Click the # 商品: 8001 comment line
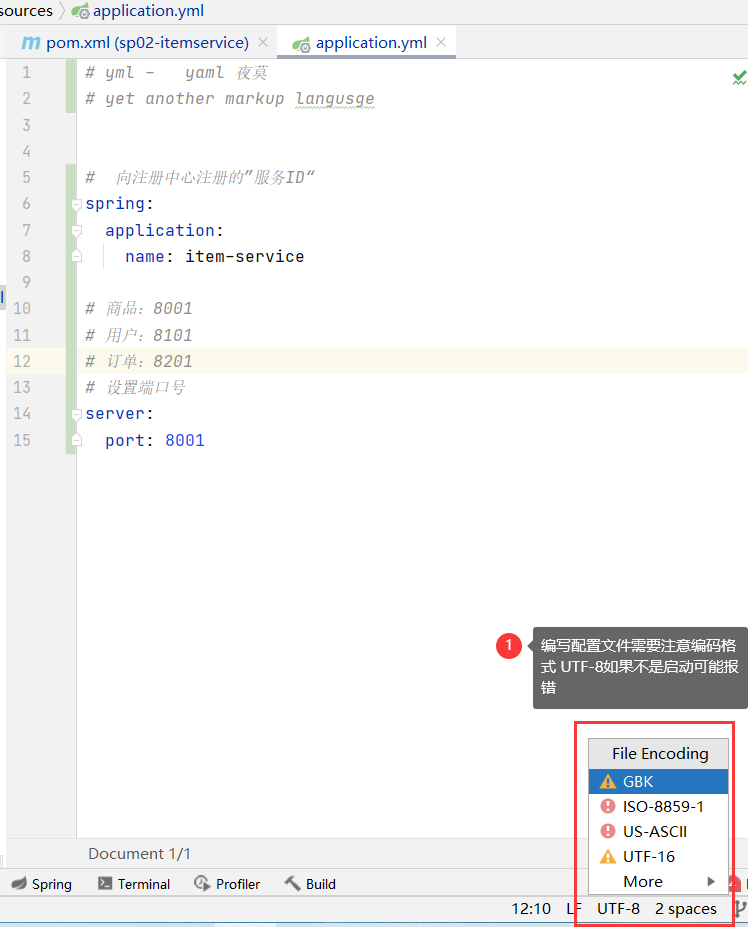This screenshot has width=748, height=927. [139, 309]
